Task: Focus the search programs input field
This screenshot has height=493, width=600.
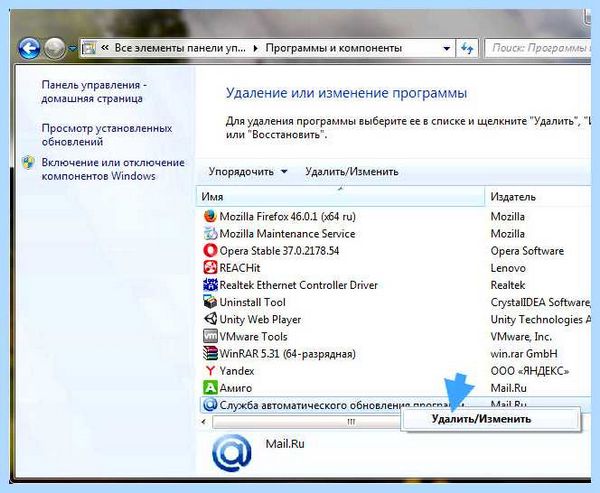Action: tap(538, 48)
